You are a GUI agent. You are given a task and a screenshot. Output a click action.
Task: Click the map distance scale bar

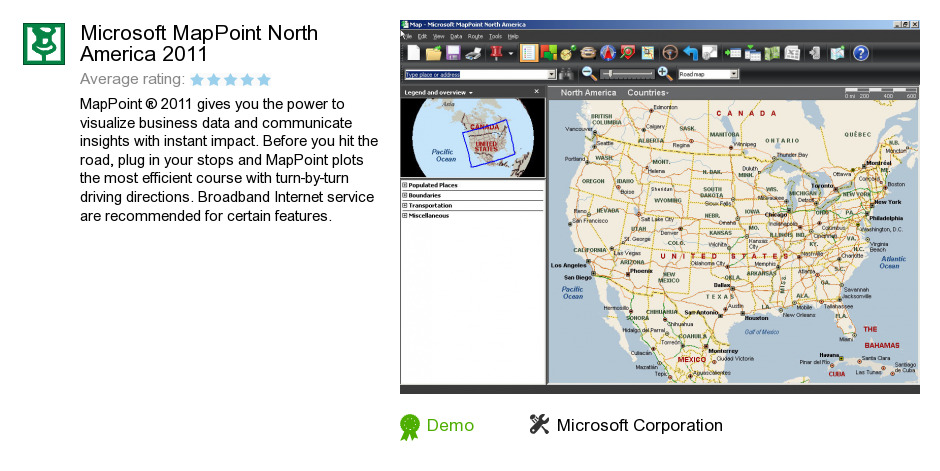tap(881, 93)
